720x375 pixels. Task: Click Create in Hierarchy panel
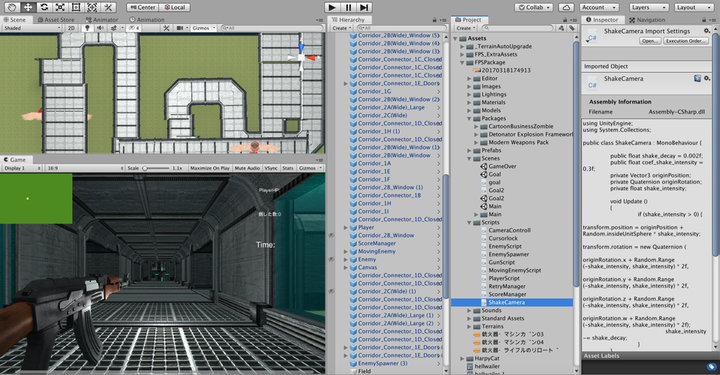coord(341,28)
